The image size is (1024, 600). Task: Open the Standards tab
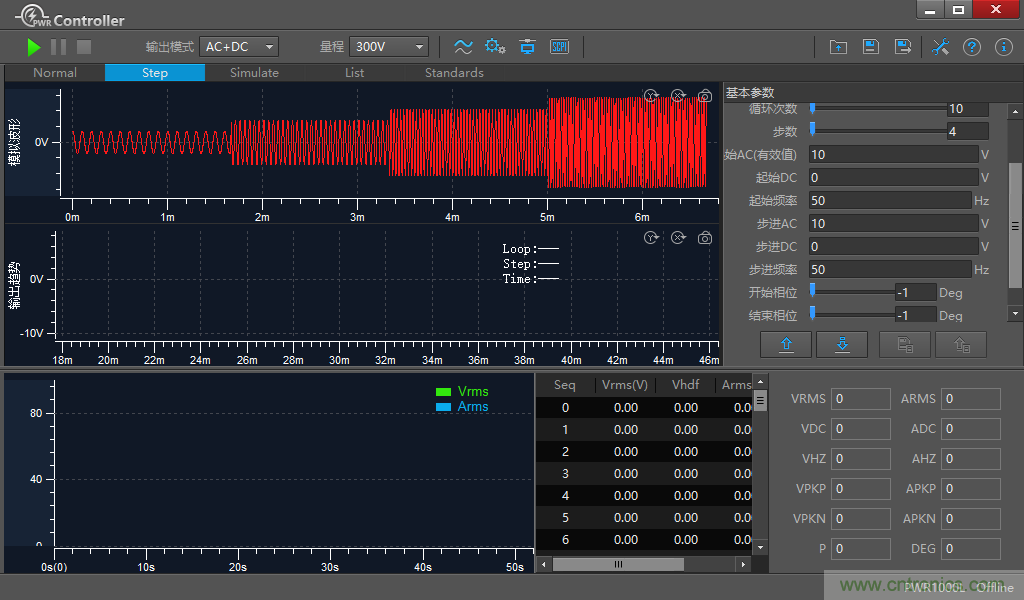tap(454, 73)
